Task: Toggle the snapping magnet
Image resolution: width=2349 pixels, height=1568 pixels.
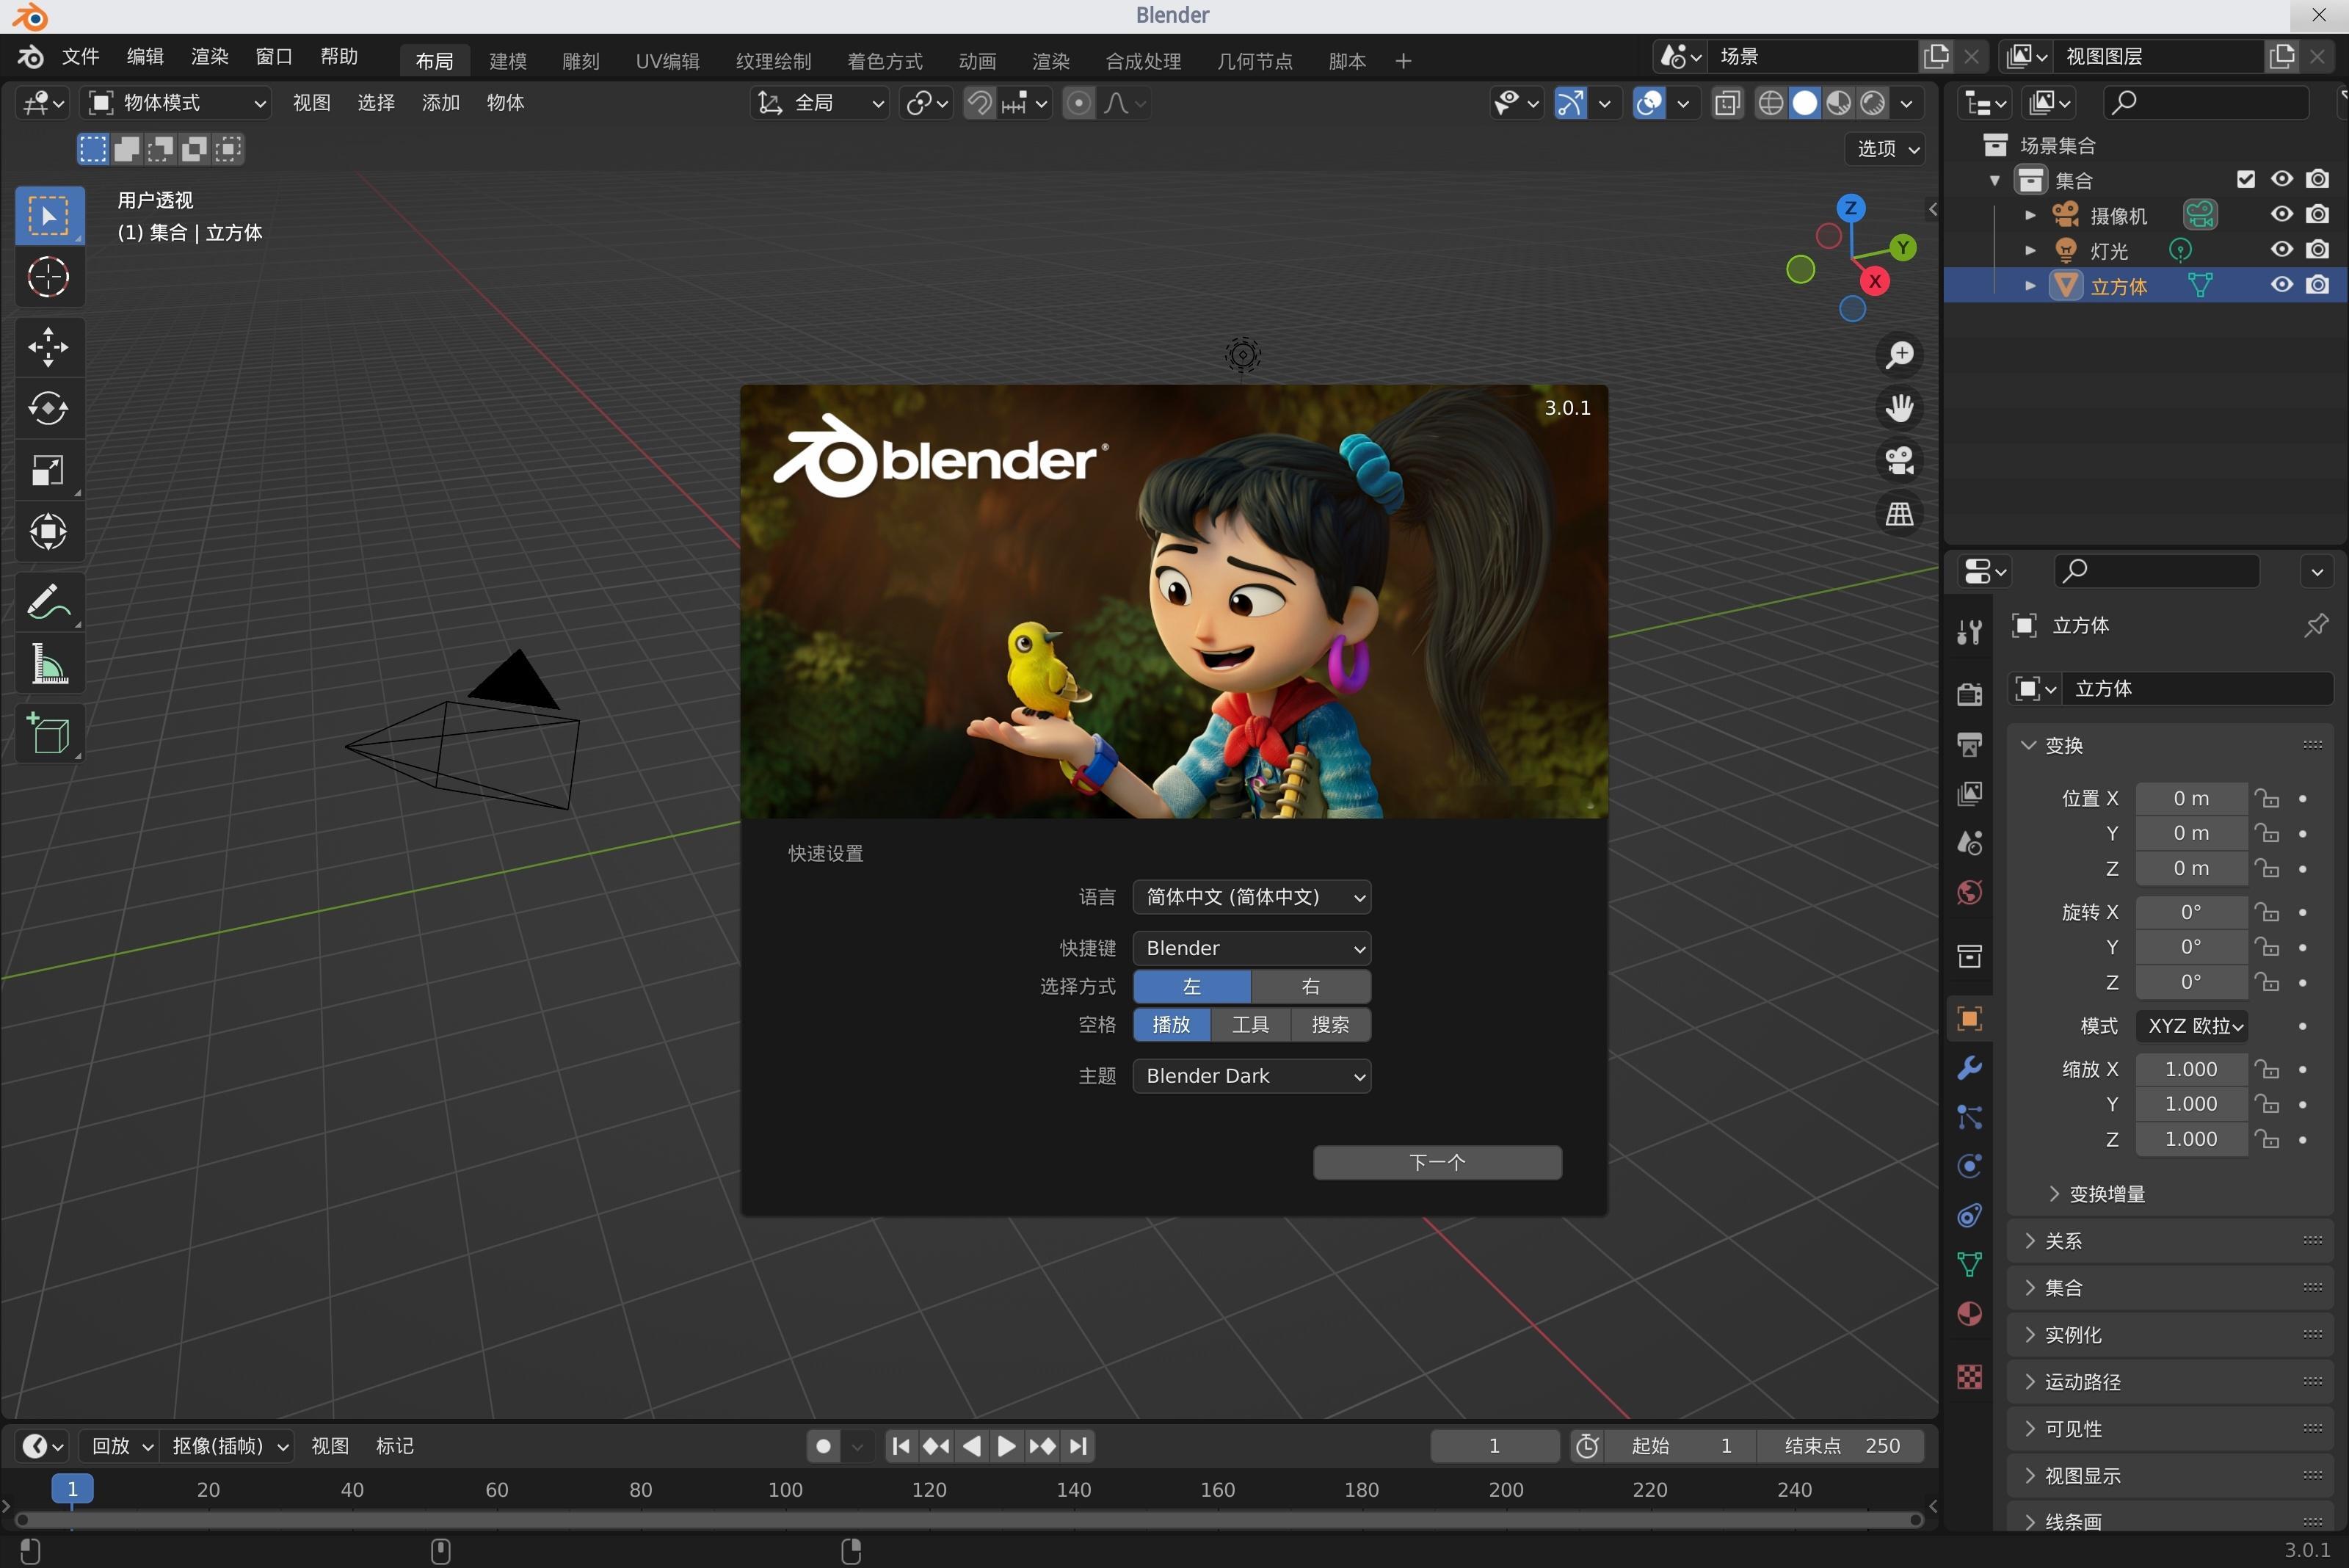Action: [979, 103]
